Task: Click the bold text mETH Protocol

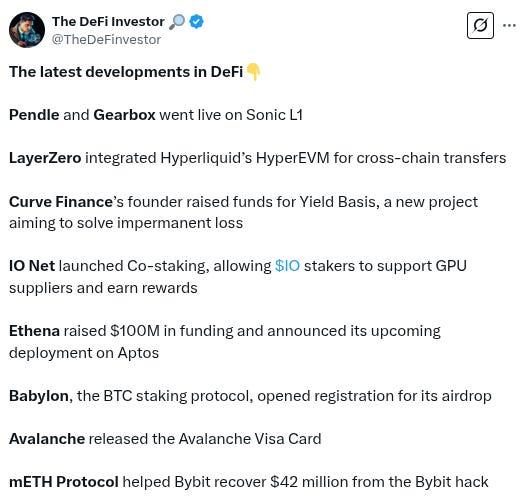Action: (64, 482)
